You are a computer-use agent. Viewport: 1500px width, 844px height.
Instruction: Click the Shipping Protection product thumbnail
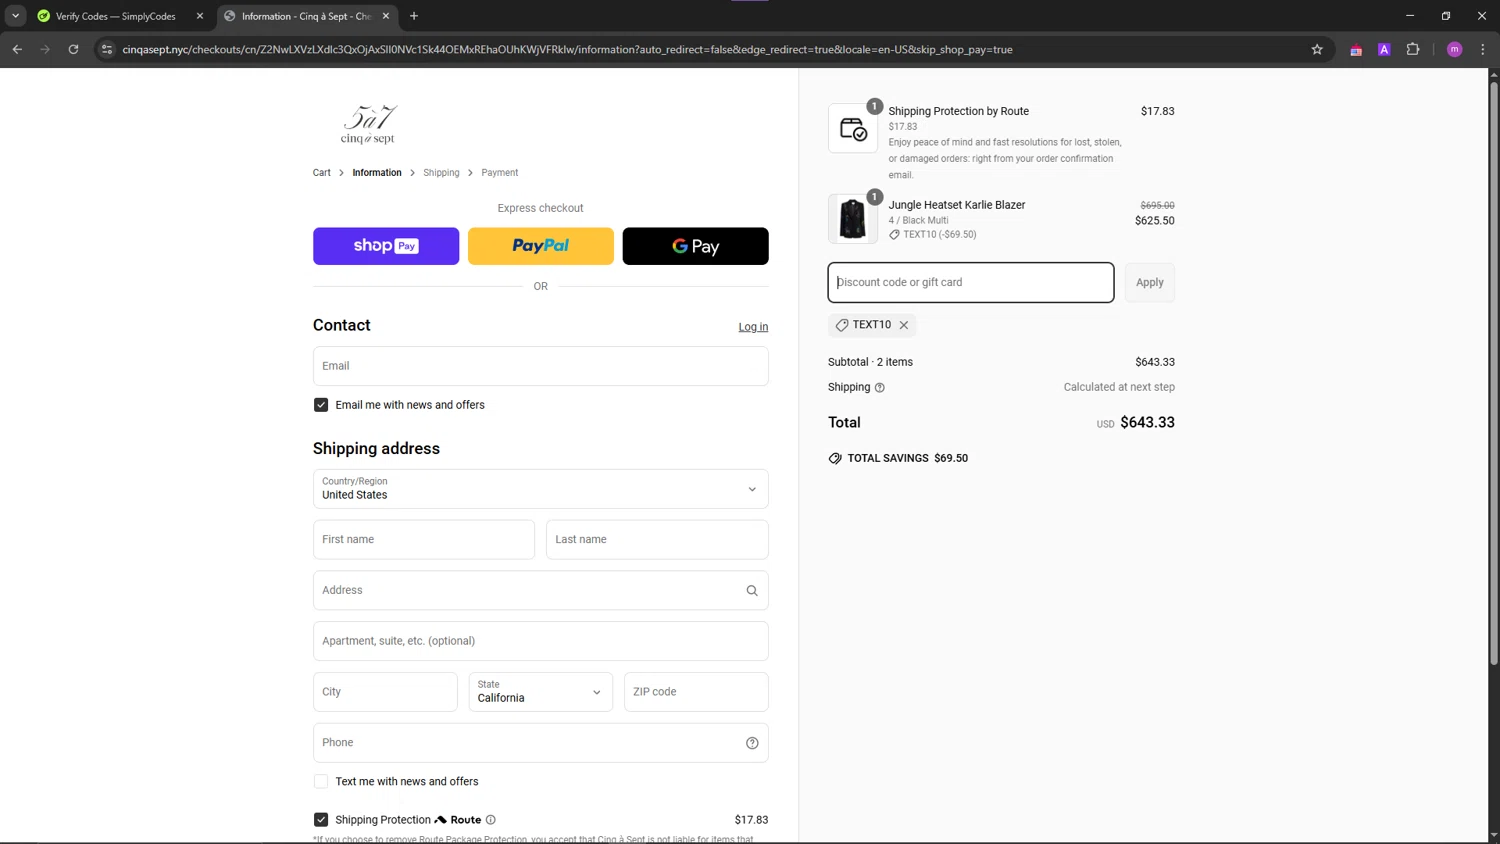pyautogui.click(x=853, y=128)
